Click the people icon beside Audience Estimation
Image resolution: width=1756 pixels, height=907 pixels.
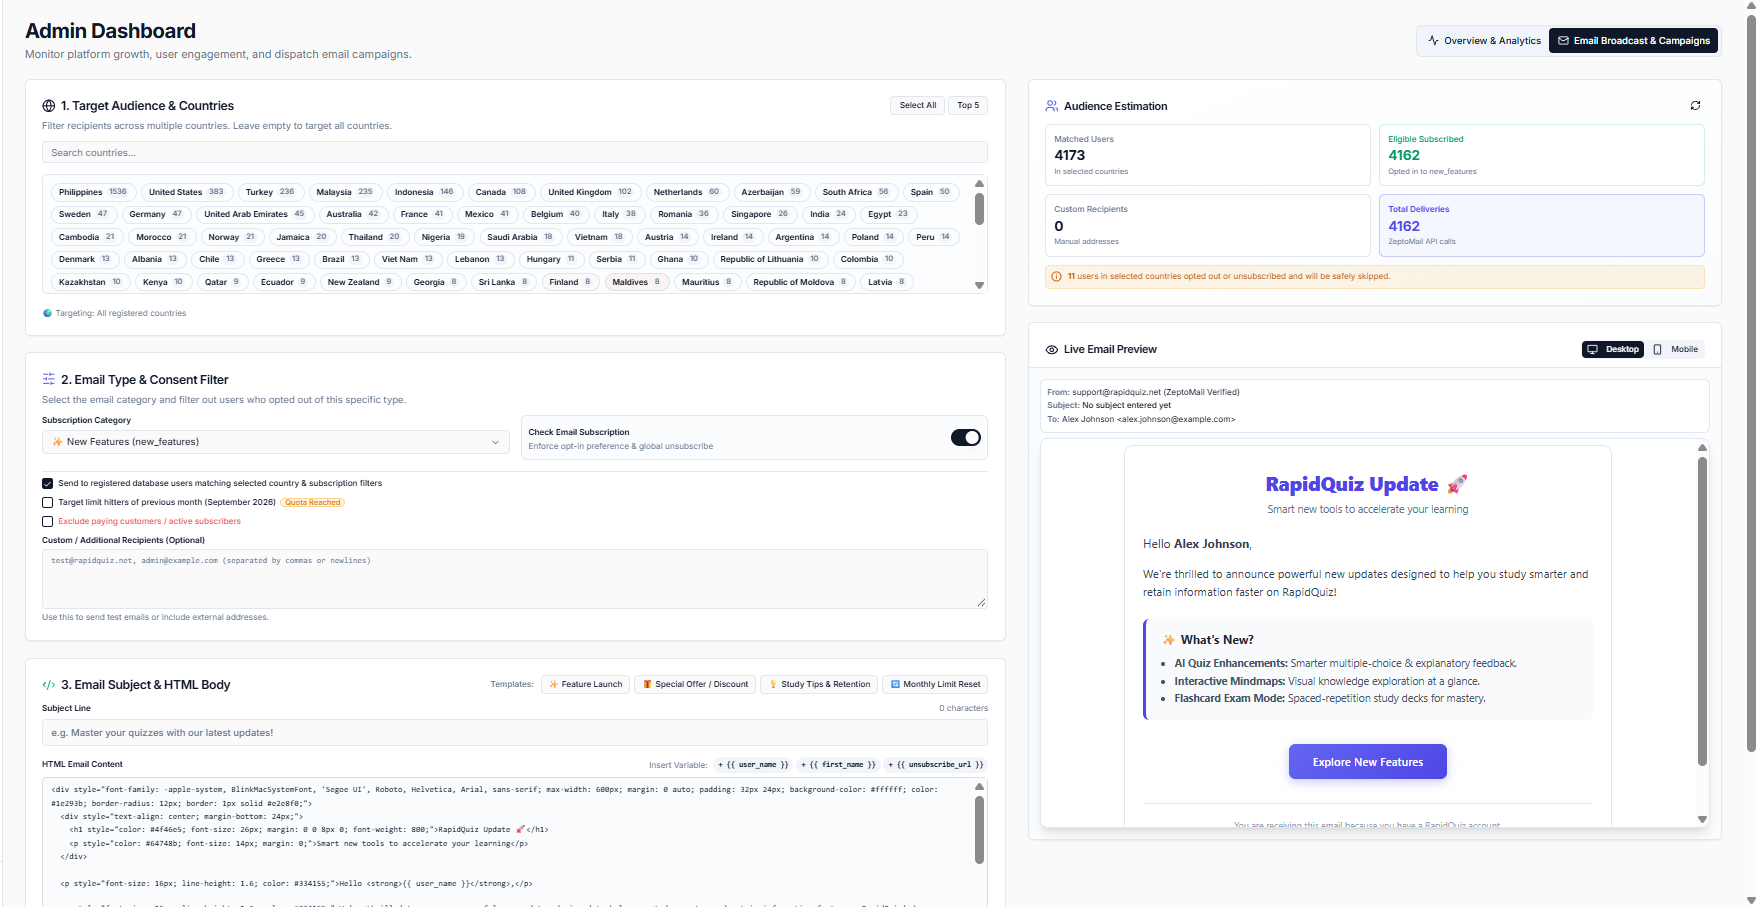point(1052,106)
